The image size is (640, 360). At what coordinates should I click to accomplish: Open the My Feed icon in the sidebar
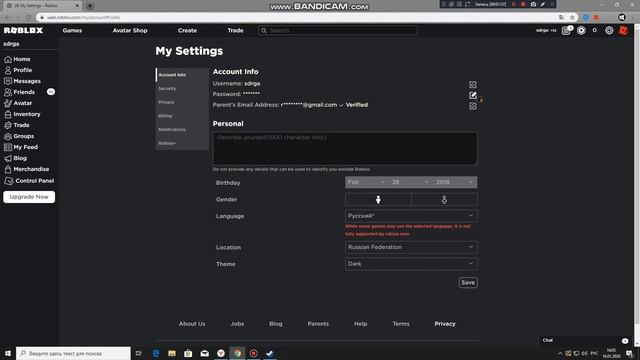[8, 147]
